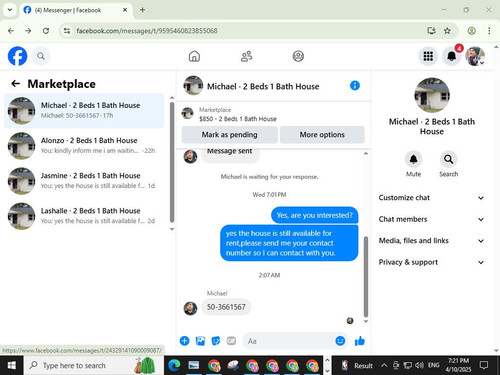Choose a GIF icon in composer

[x=231, y=341]
